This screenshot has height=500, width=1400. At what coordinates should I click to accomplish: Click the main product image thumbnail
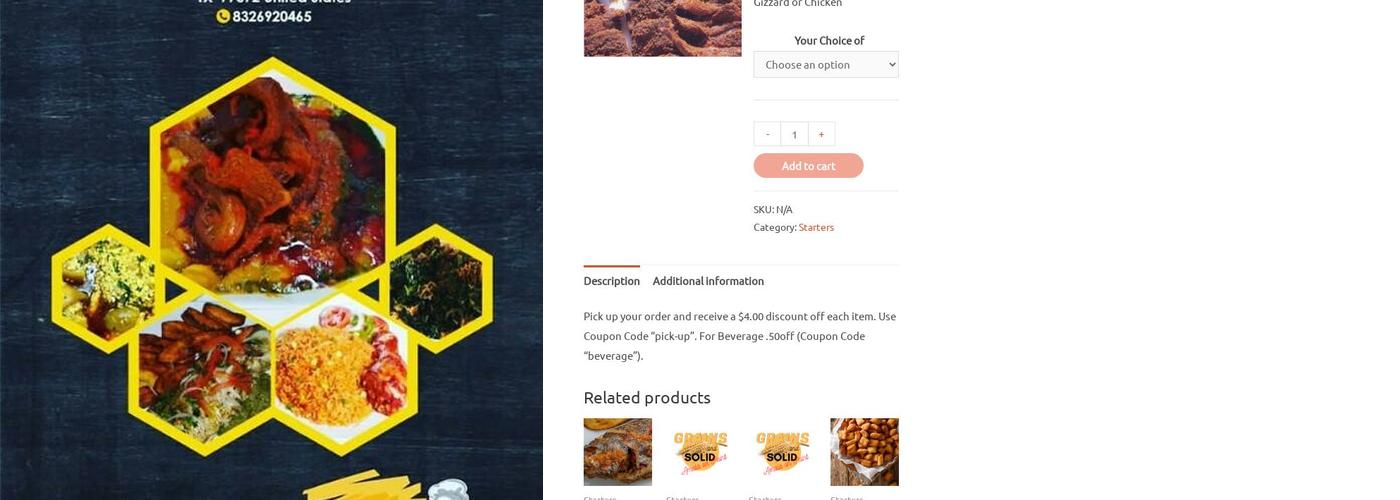(x=663, y=28)
